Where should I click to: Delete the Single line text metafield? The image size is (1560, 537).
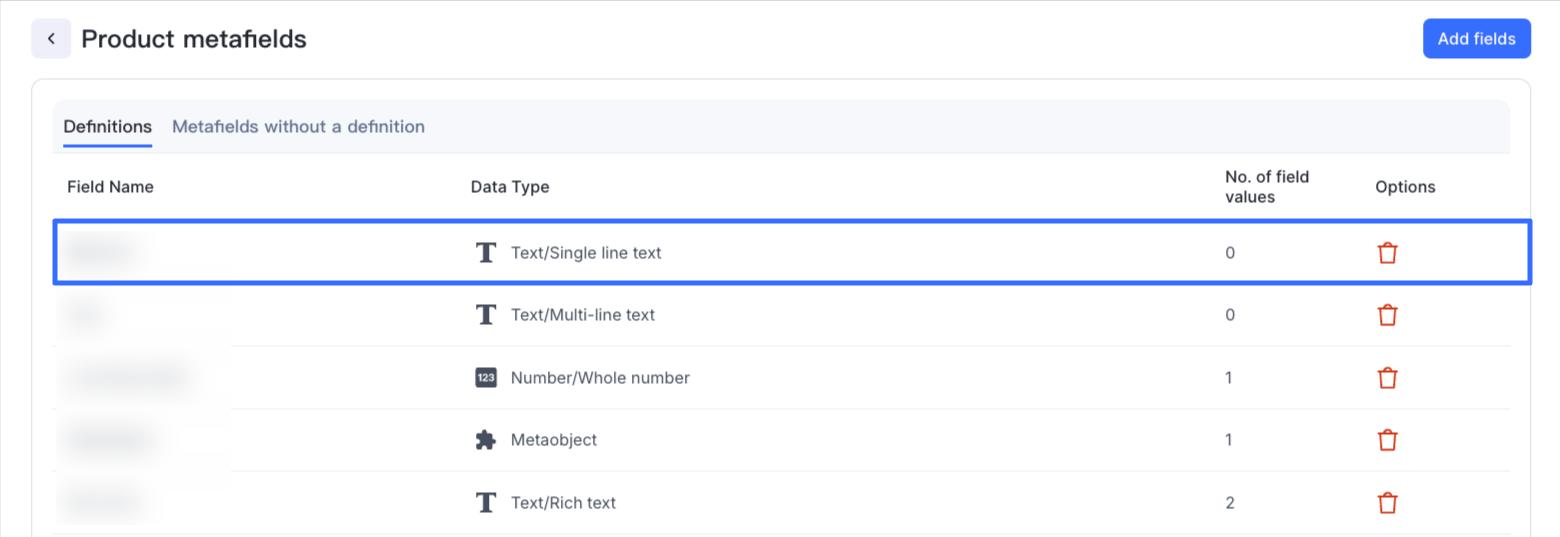click(x=1387, y=253)
